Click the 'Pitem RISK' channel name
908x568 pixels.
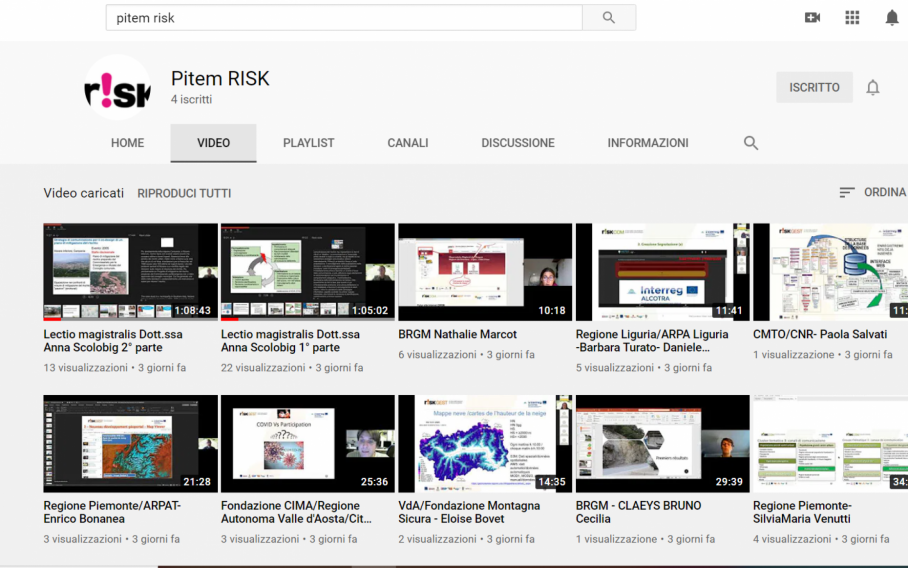pyautogui.click(x=220, y=78)
